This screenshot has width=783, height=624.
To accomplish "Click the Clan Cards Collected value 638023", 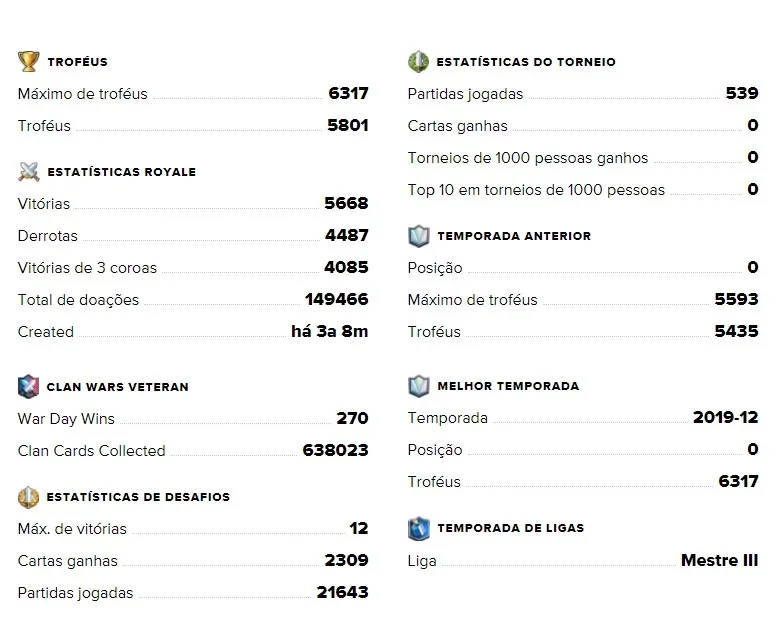I will pyautogui.click(x=336, y=450).
